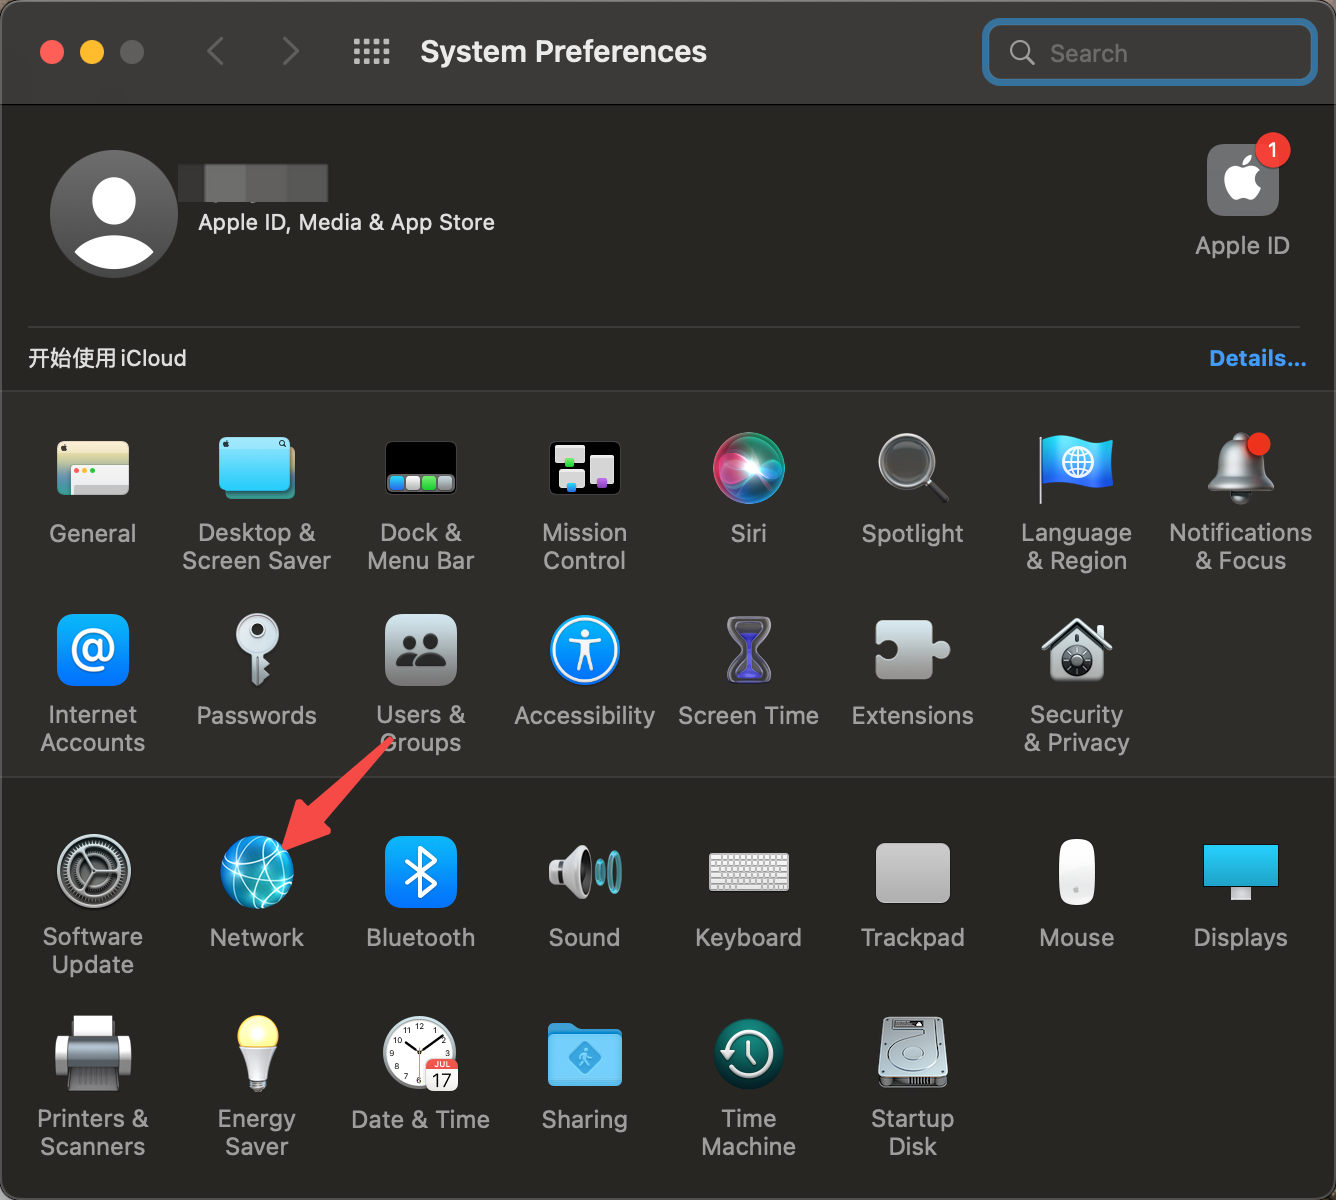Viewport: 1336px width, 1200px height.
Task: Go forward with the toolbar forward arrow
Action: 290,51
